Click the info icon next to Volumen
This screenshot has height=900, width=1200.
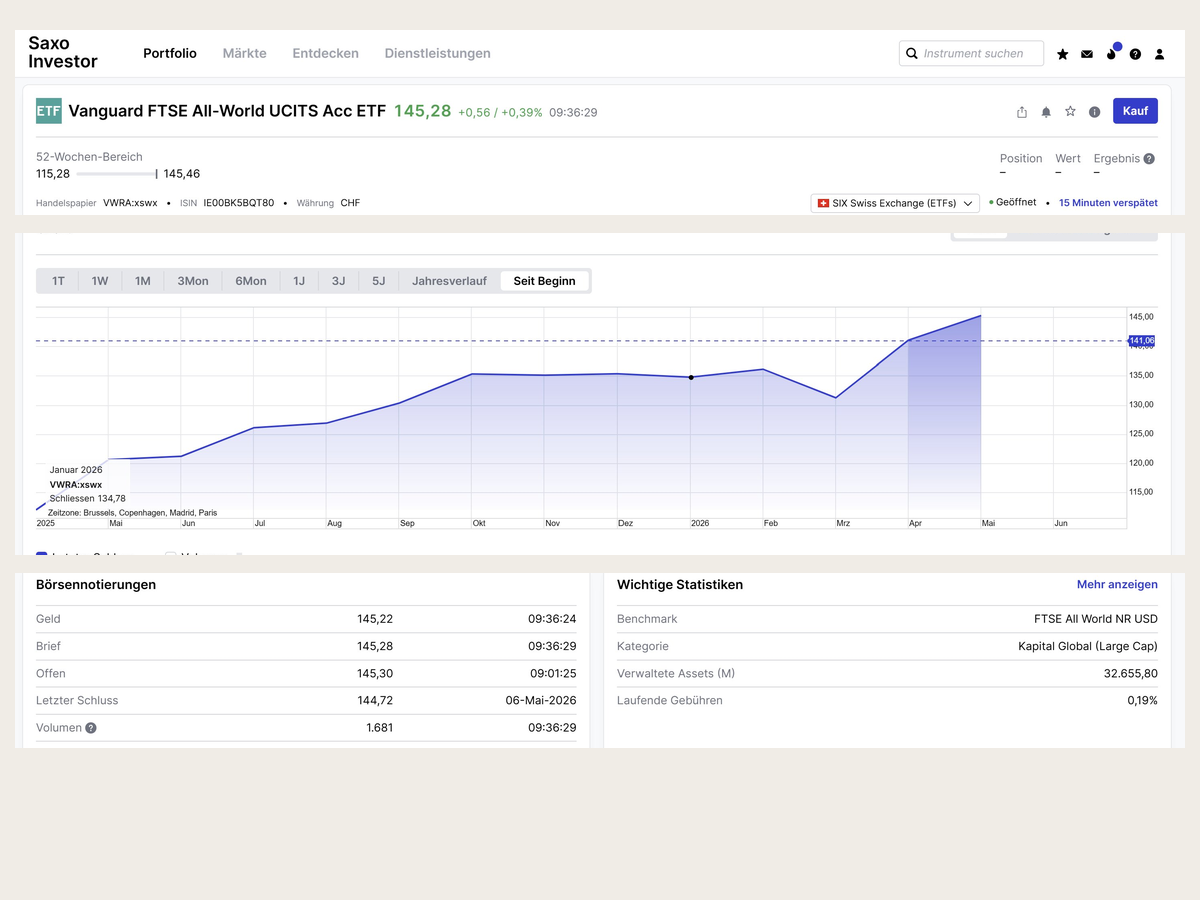click(91, 728)
